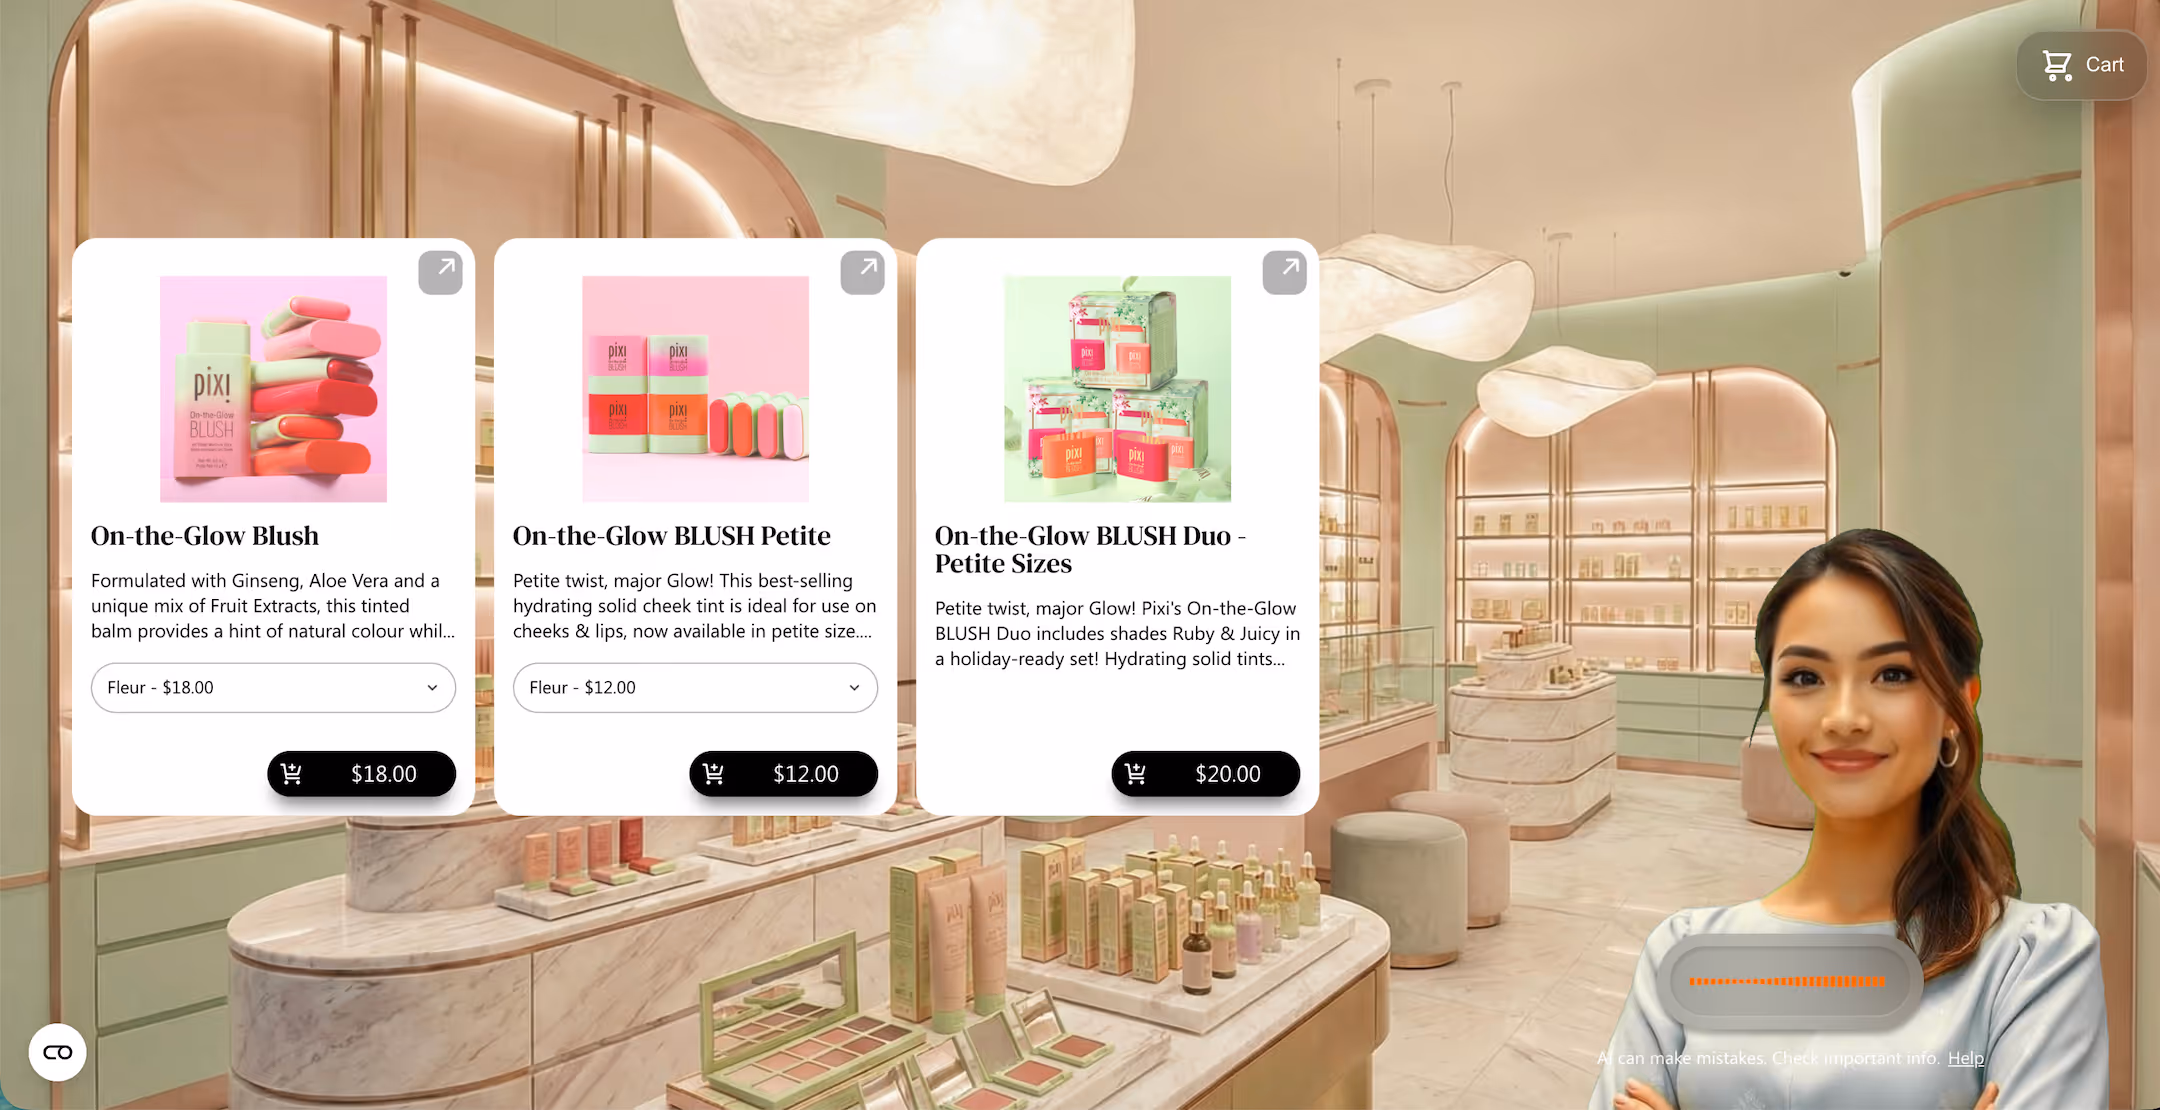Expand the Fleur - $12.00 shade dropdown
Viewport: 2160px width, 1110px height.
click(x=695, y=688)
